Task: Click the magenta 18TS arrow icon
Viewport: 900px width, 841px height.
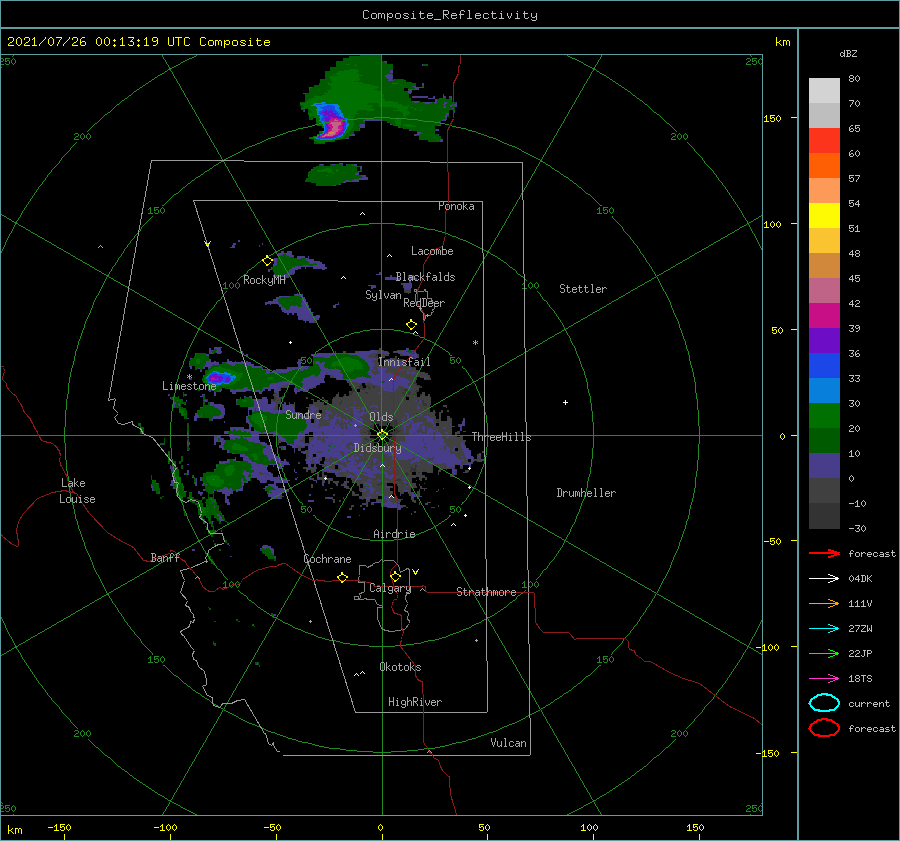Action: coord(824,679)
